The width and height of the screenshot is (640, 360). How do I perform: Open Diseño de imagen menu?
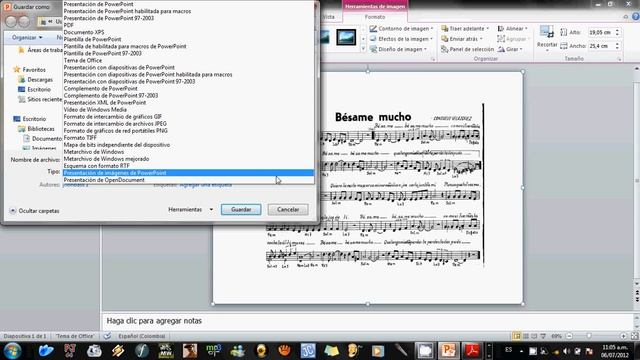398,49
